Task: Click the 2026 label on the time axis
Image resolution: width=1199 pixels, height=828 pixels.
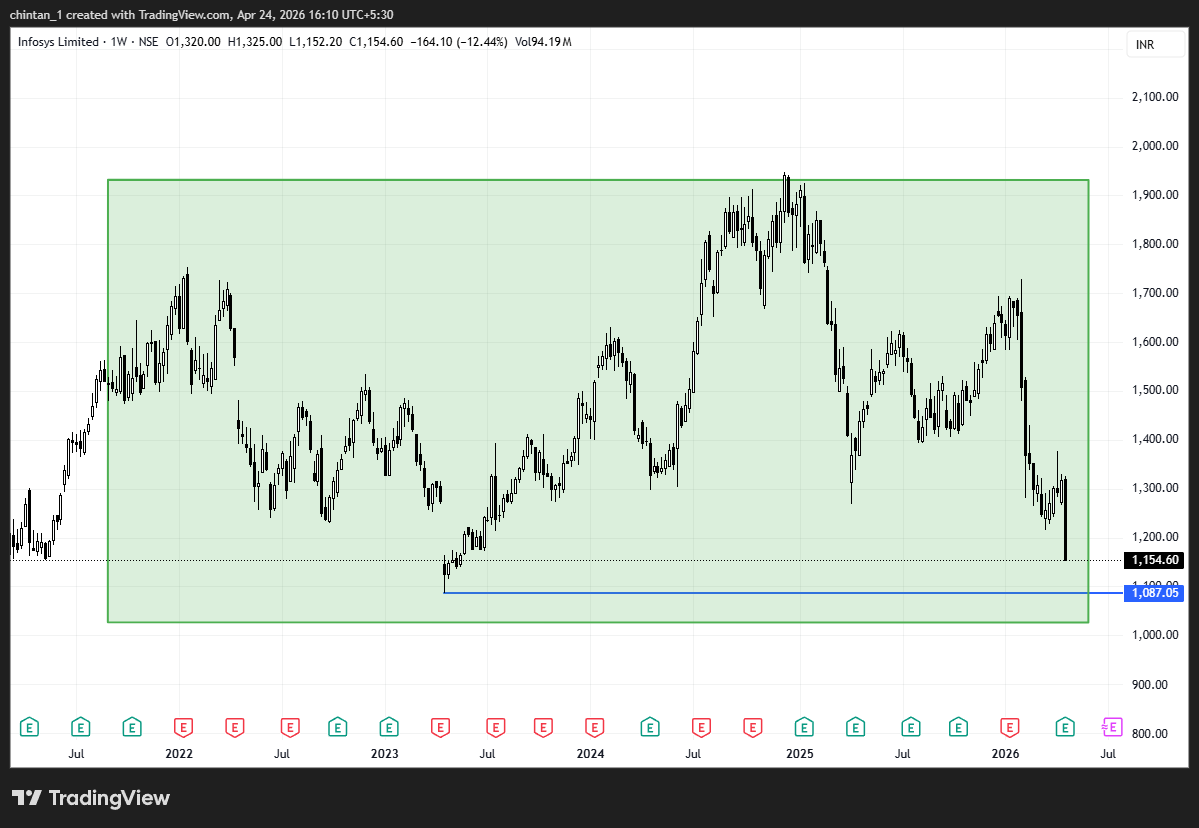Action: 1006,754
